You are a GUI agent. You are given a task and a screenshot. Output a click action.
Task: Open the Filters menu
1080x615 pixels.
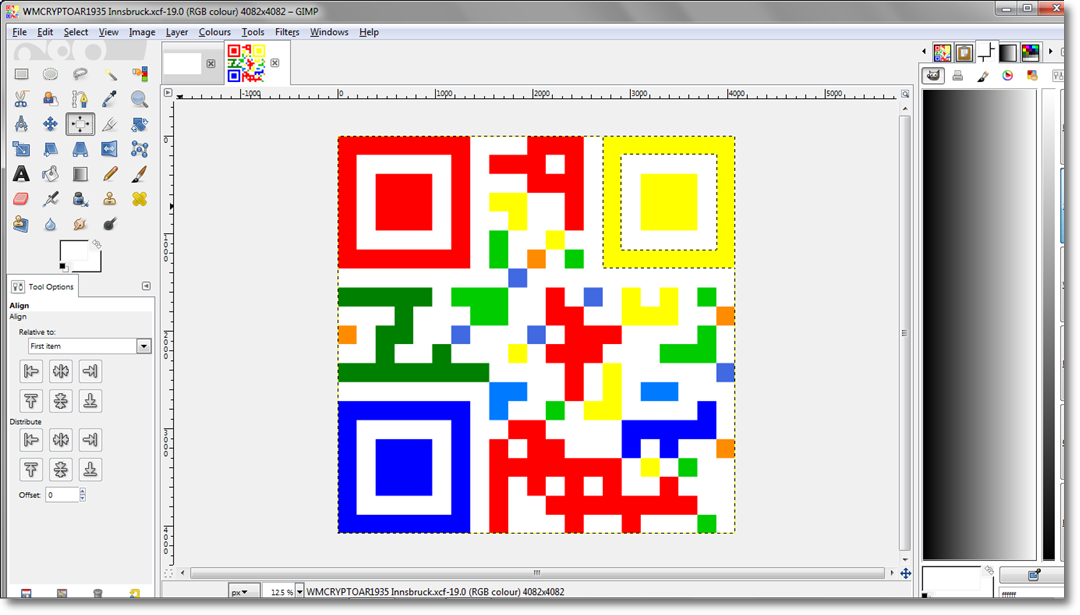[x=287, y=32]
